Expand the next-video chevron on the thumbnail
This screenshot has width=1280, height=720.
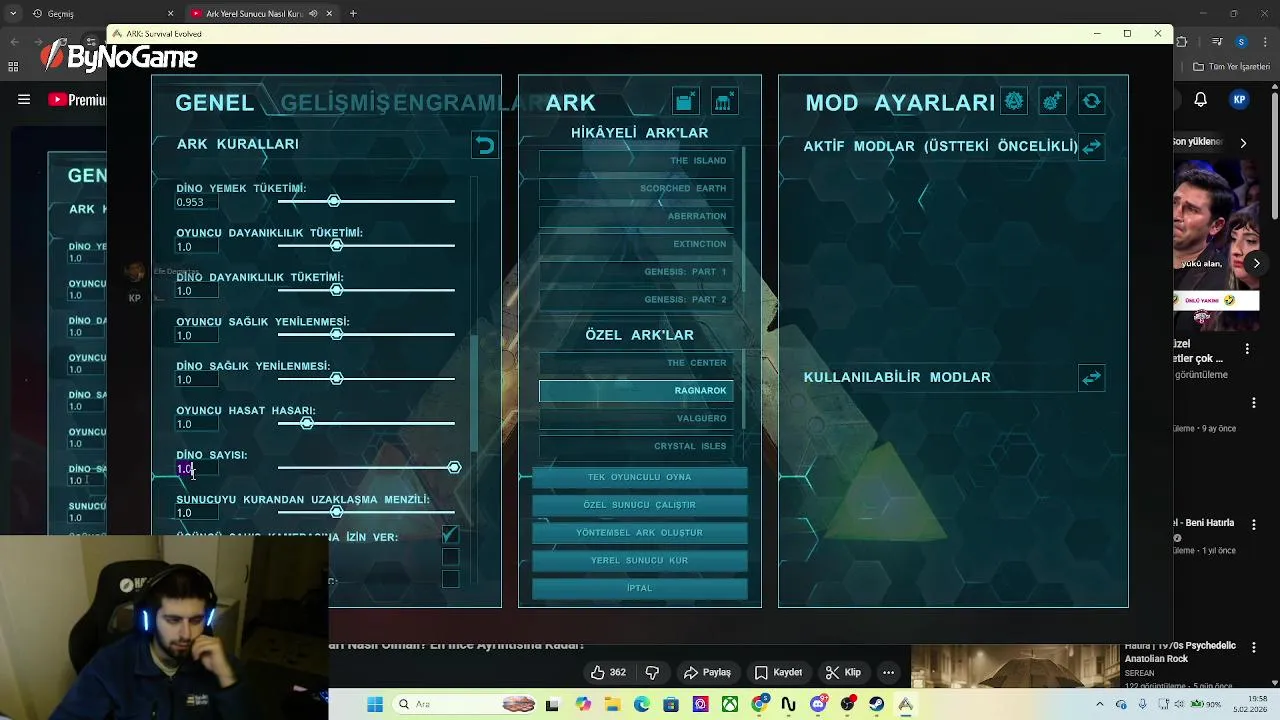point(1257,263)
